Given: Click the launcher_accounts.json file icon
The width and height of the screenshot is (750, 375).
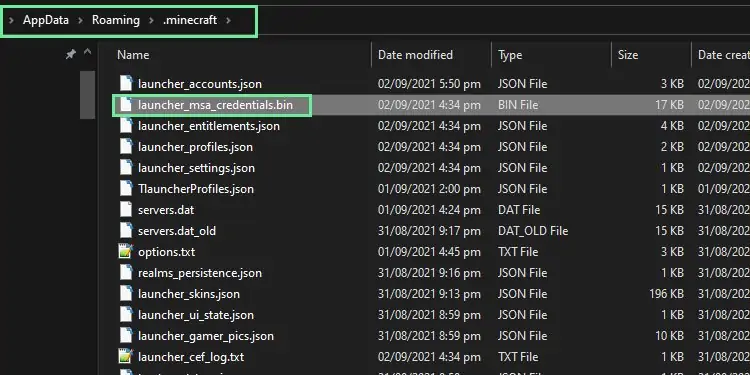Looking at the screenshot, I should [x=126, y=84].
